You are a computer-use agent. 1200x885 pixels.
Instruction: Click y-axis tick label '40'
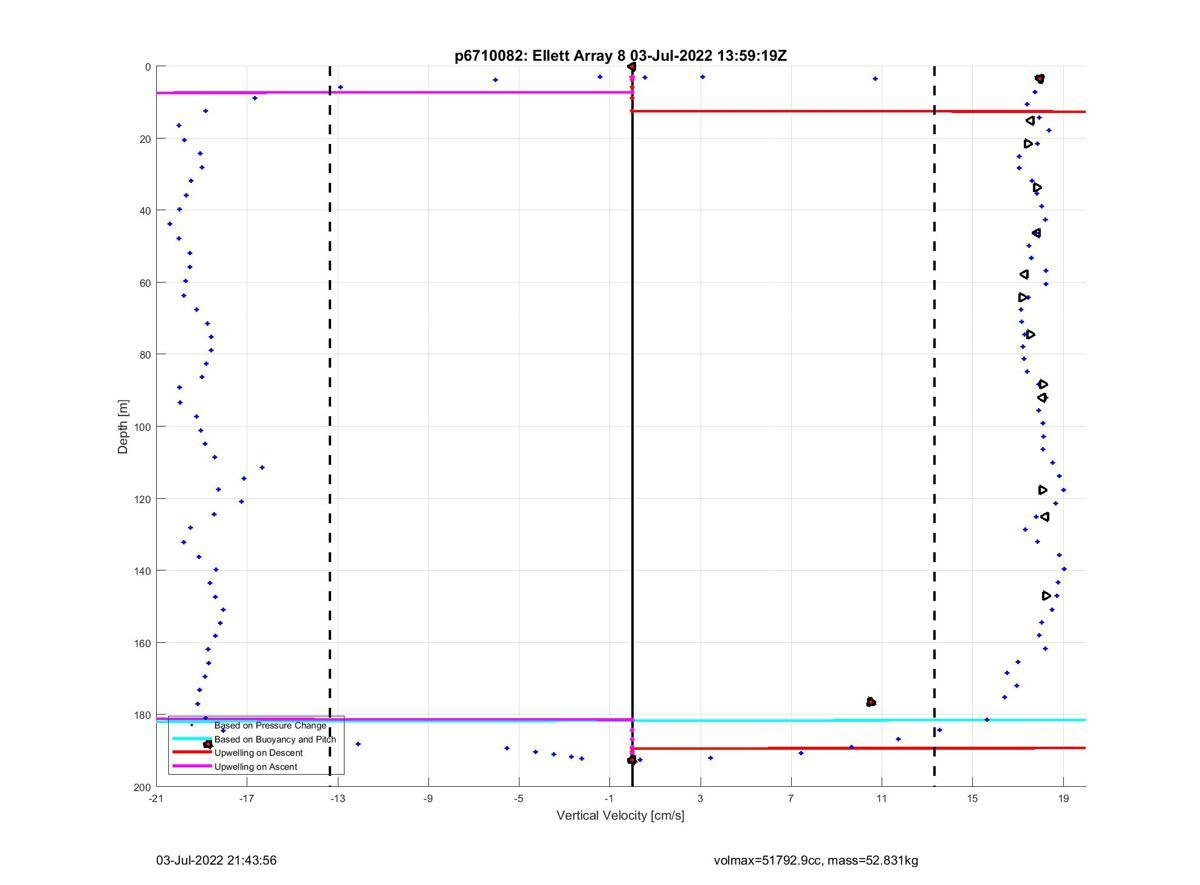pyautogui.click(x=145, y=211)
